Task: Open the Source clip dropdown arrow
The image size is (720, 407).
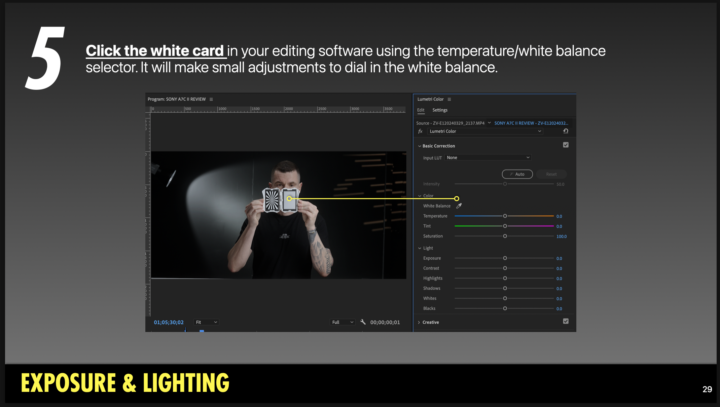Action: (x=489, y=123)
